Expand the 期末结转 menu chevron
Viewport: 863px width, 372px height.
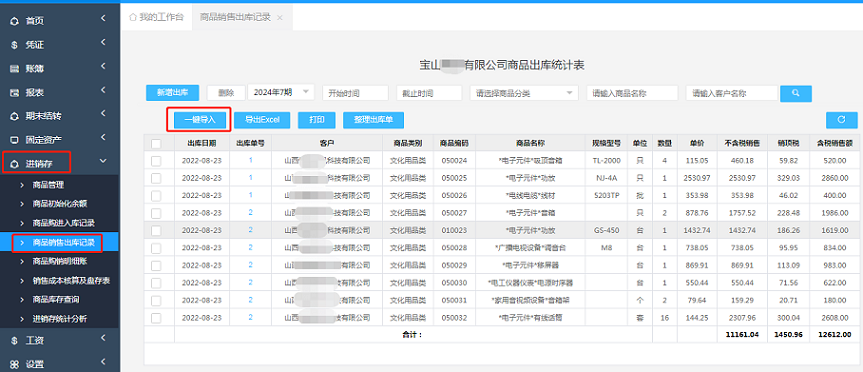click(103, 114)
